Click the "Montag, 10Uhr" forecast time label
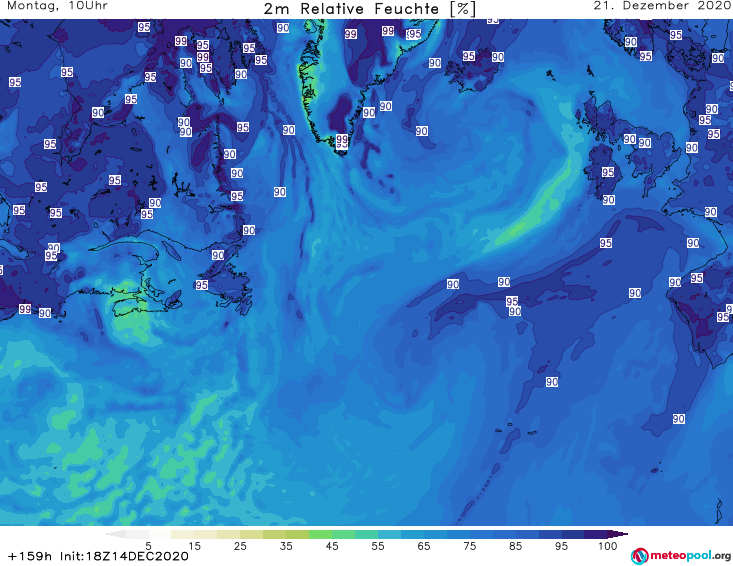The height and width of the screenshot is (566, 733). point(57,6)
